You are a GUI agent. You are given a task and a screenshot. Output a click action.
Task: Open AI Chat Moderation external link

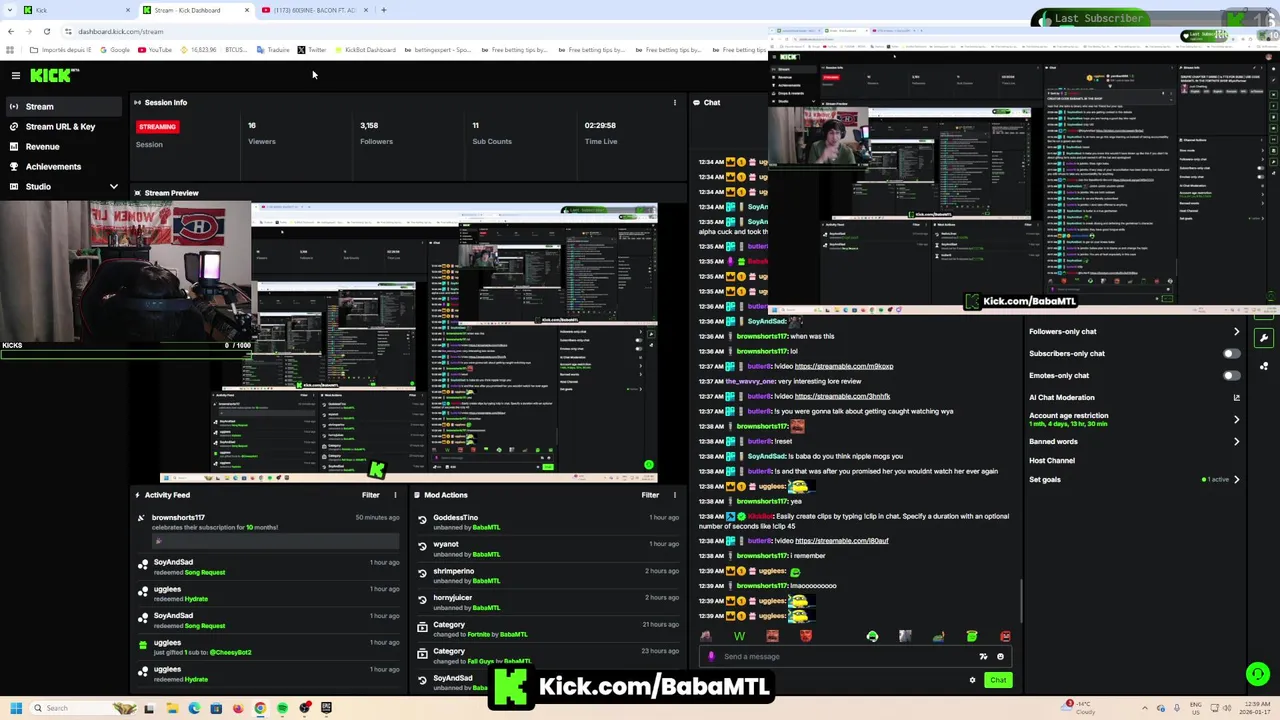point(1236,397)
